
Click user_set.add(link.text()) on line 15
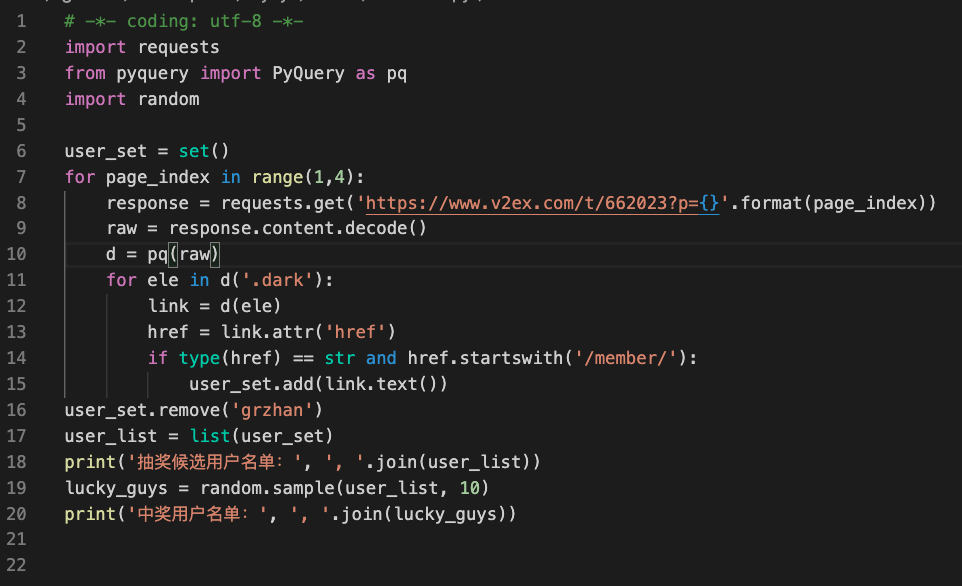318,384
